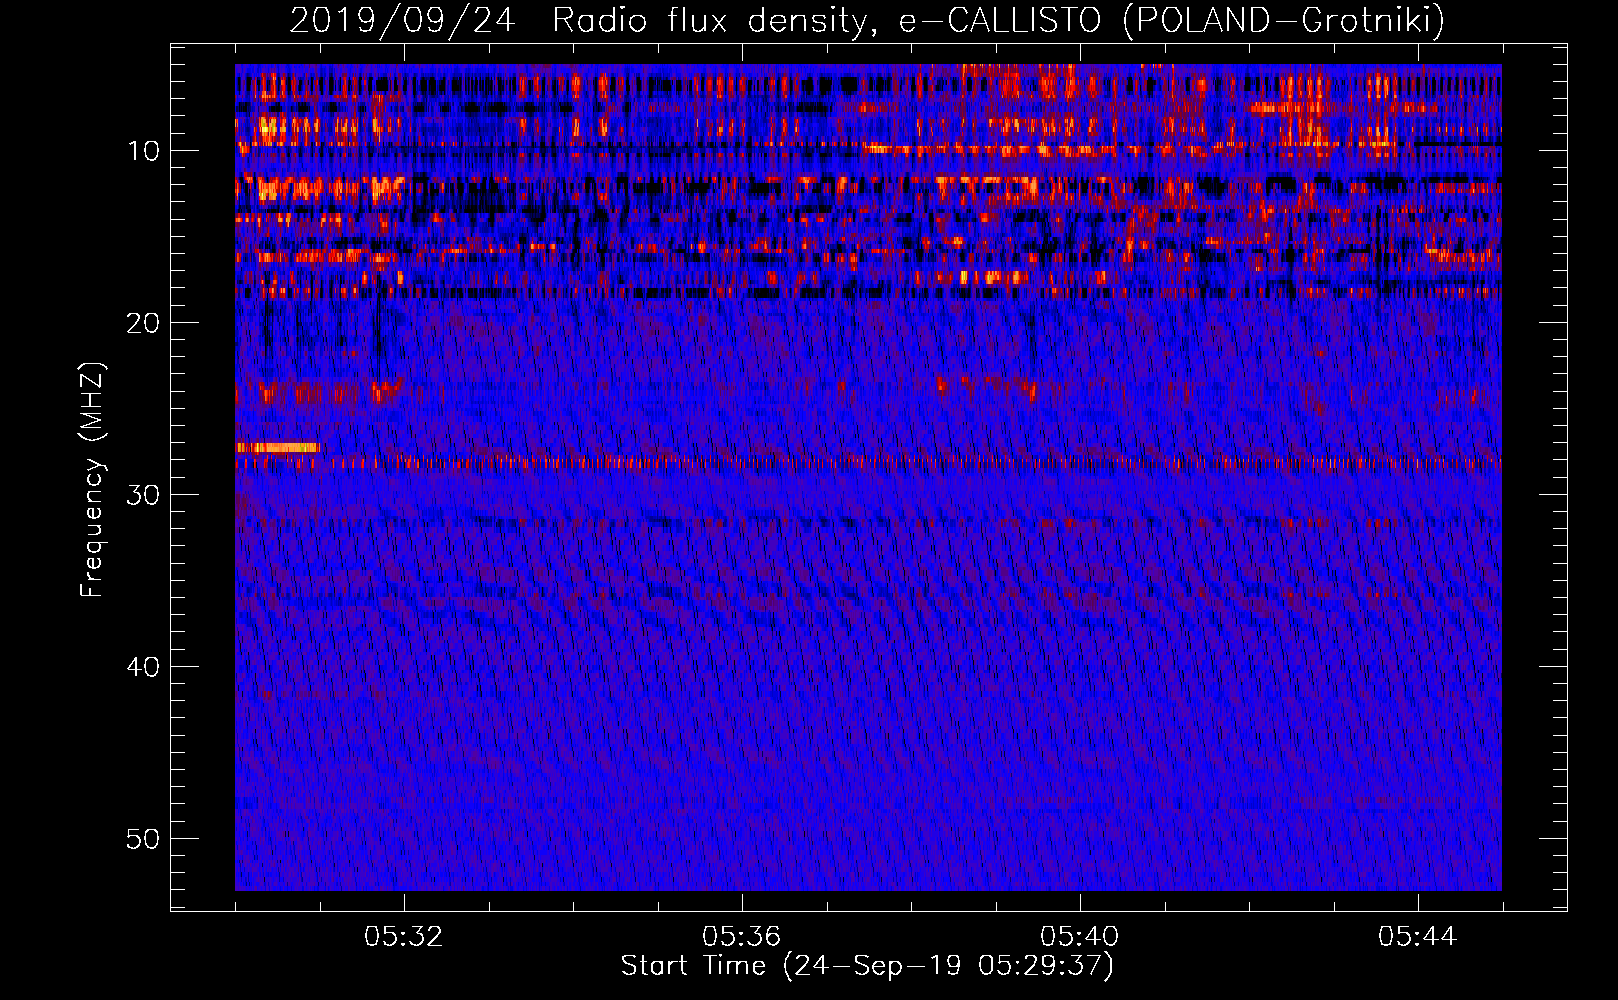Click the 20 frequency tick label on the left axis
This screenshot has height=1000, width=1618.
(x=143, y=323)
